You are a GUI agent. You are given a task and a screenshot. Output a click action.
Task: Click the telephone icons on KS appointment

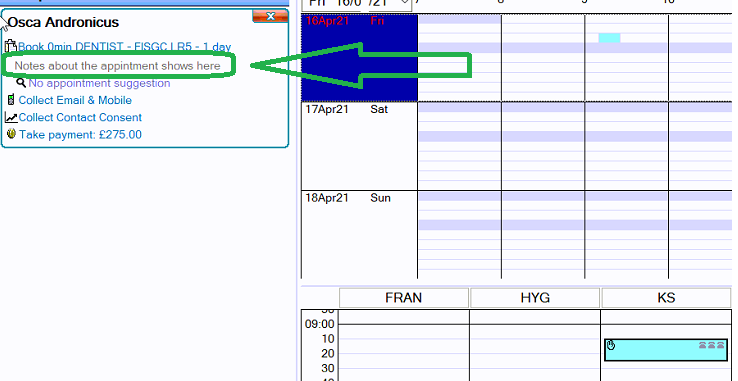click(712, 345)
